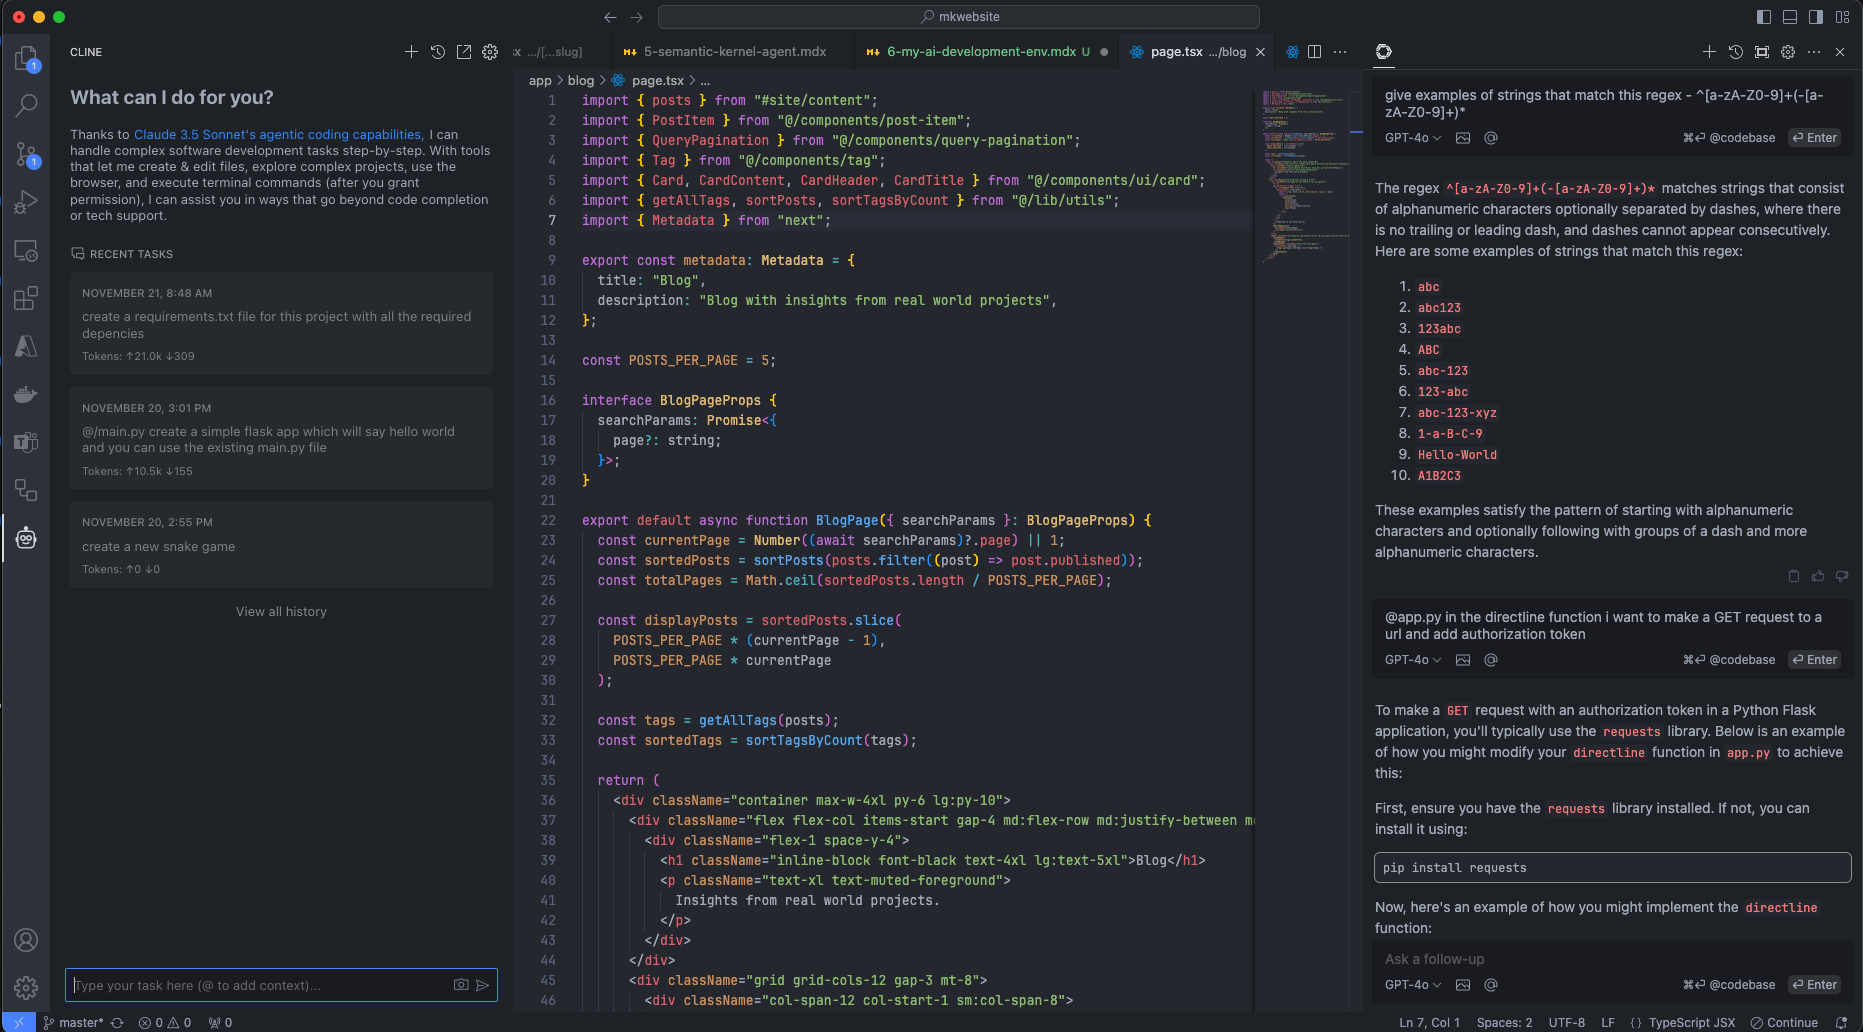Open the Cline robot view in the activity bar
1863x1032 pixels.
(x=26, y=538)
